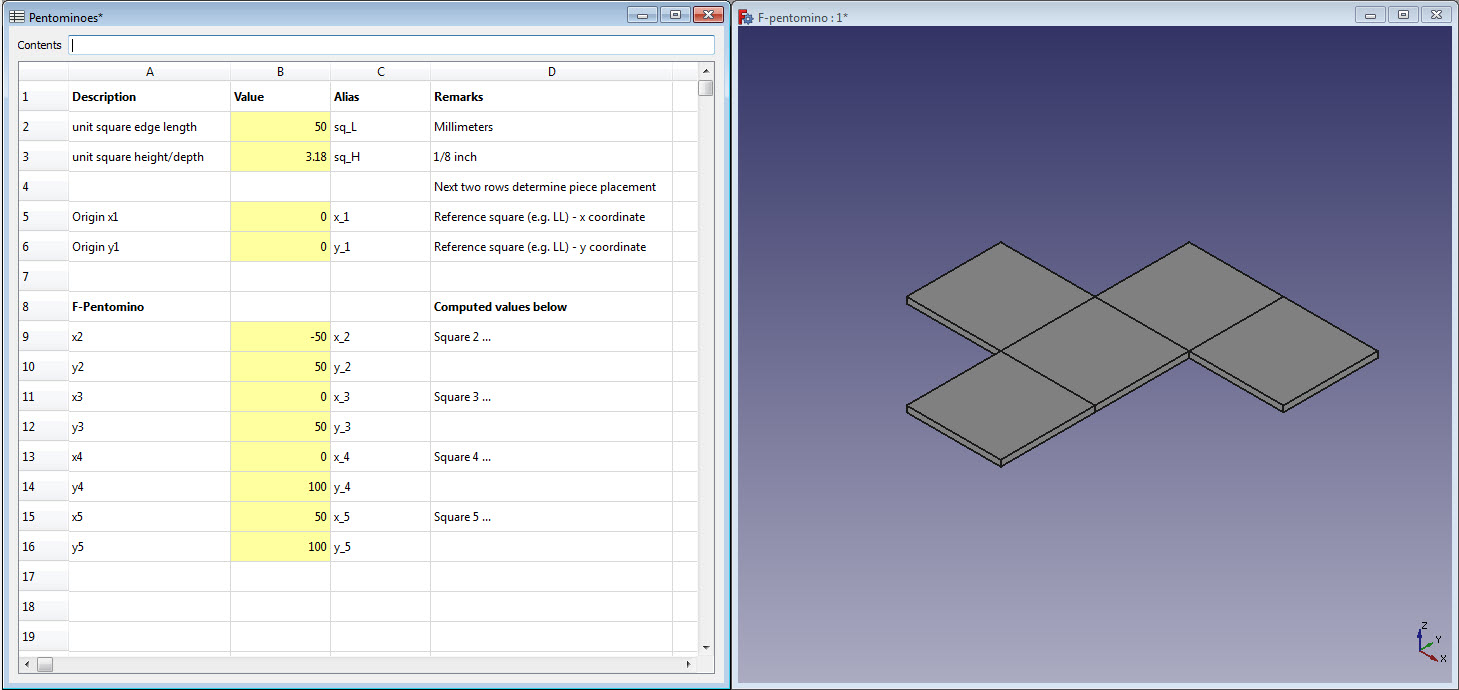
Task: Click the left arrow on horizontal scrollbar
Action: [25, 663]
